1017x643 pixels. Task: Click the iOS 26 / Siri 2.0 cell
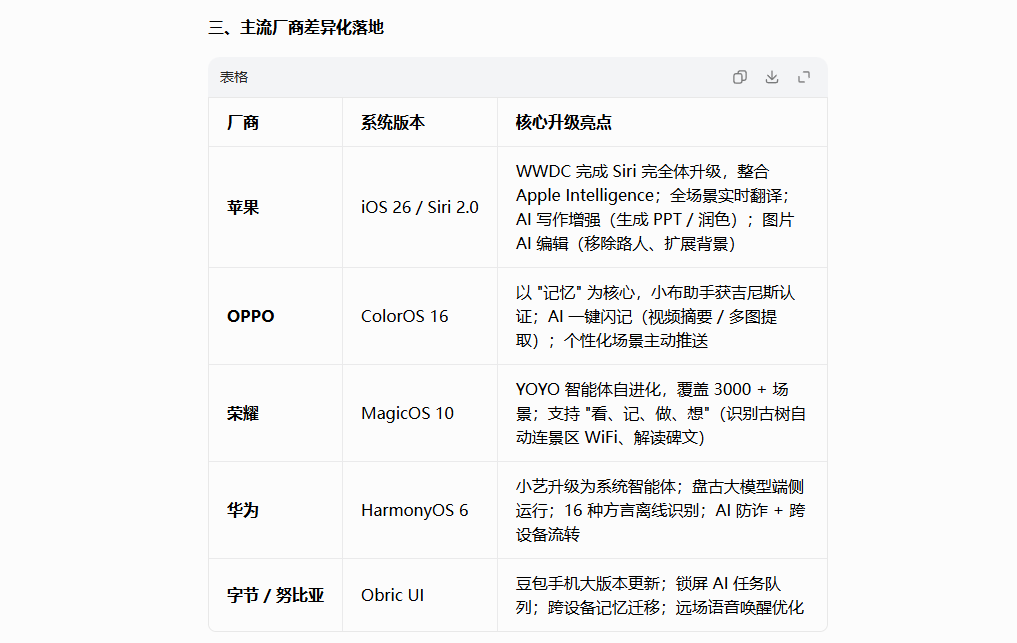click(x=420, y=207)
